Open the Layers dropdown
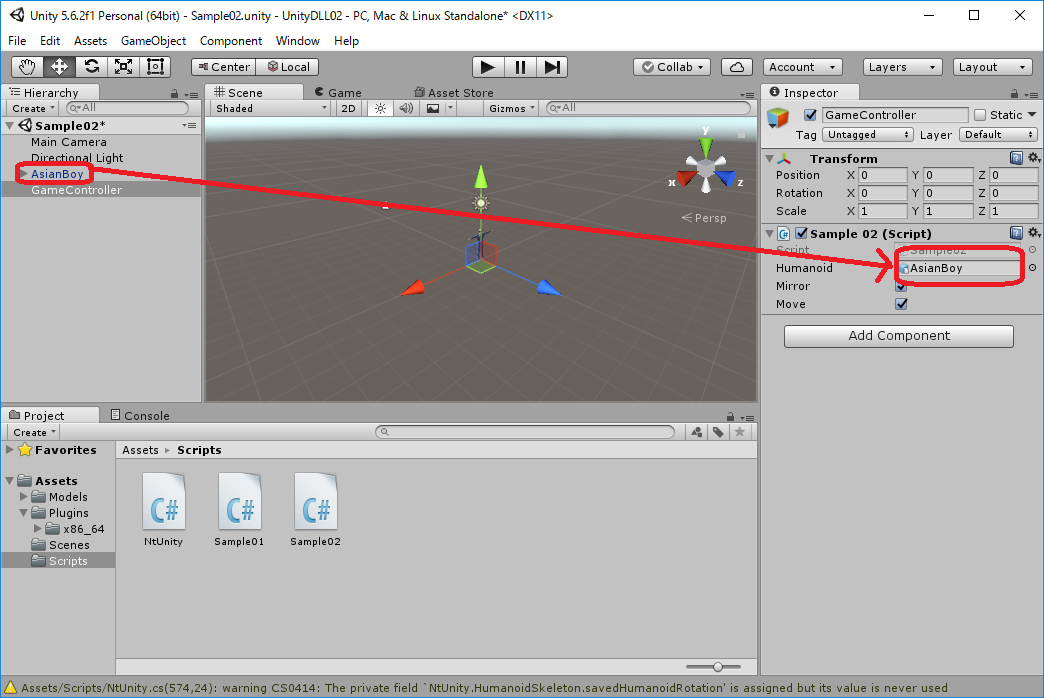 (902, 67)
